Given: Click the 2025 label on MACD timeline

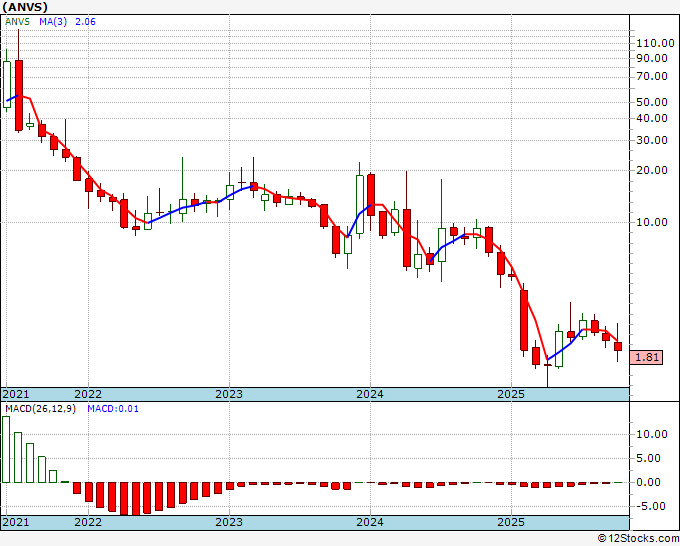Looking at the screenshot, I should pos(511,522).
